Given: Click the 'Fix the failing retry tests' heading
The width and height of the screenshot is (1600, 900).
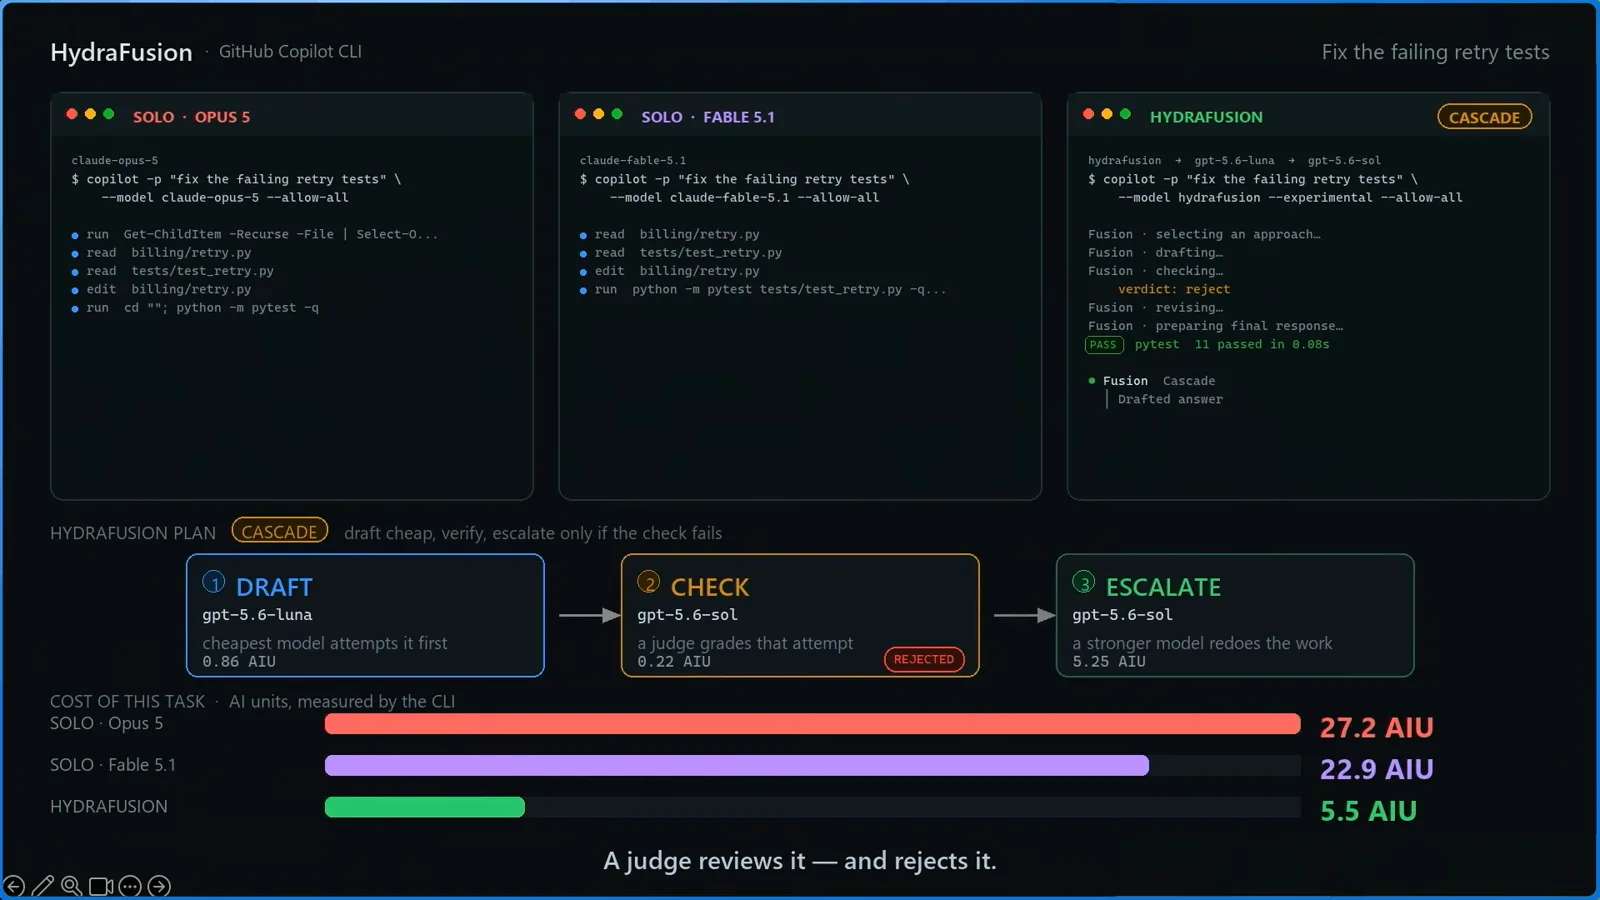Looking at the screenshot, I should coord(1435,52).
